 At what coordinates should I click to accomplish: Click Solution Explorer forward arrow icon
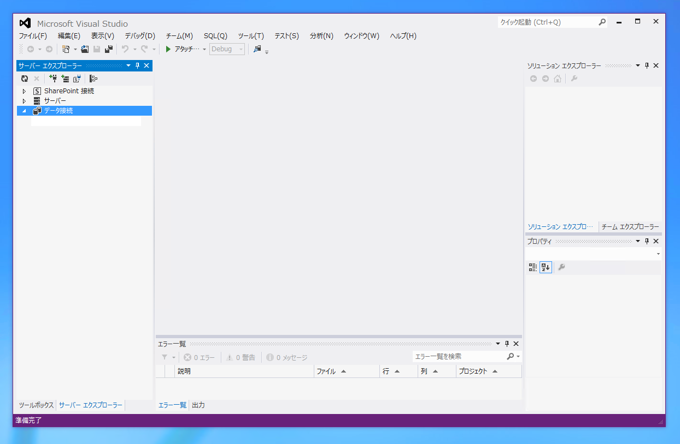(546, 78)
